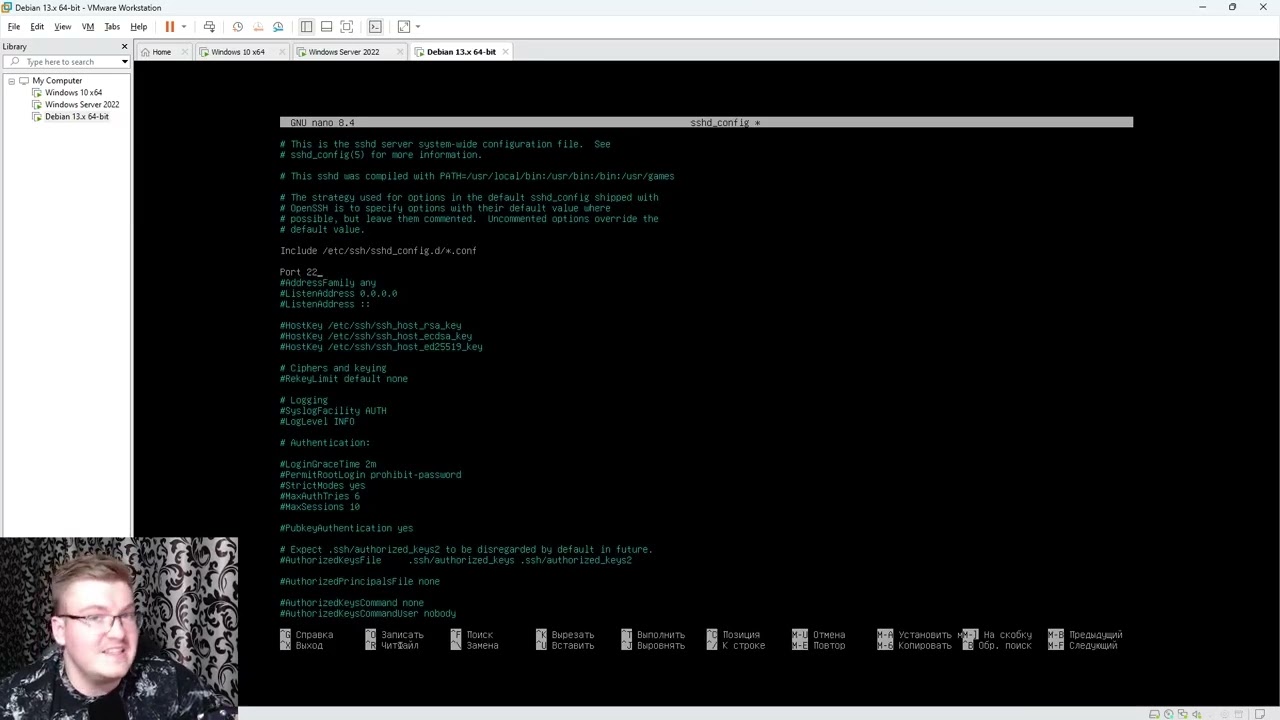Screen dimensions: 1280x720
Task: Click the '#PermitRootLogin prohibit-password' line
Action: point(370,475)
